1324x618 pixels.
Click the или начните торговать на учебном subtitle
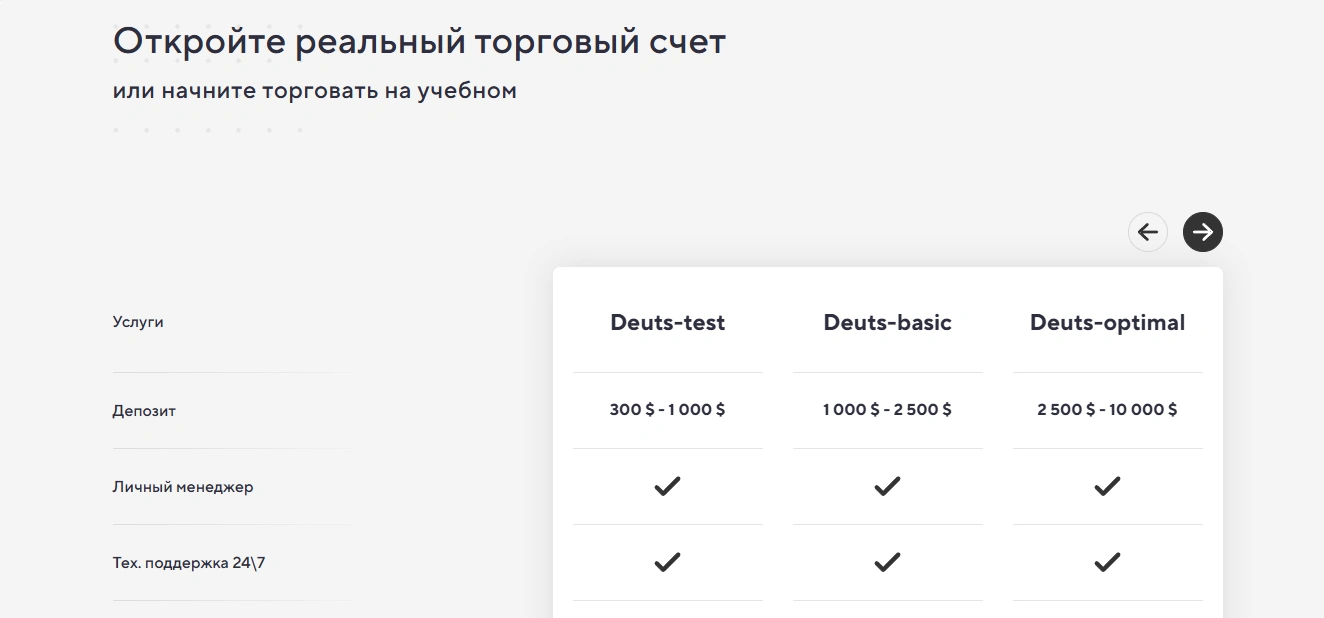point(315,91)
